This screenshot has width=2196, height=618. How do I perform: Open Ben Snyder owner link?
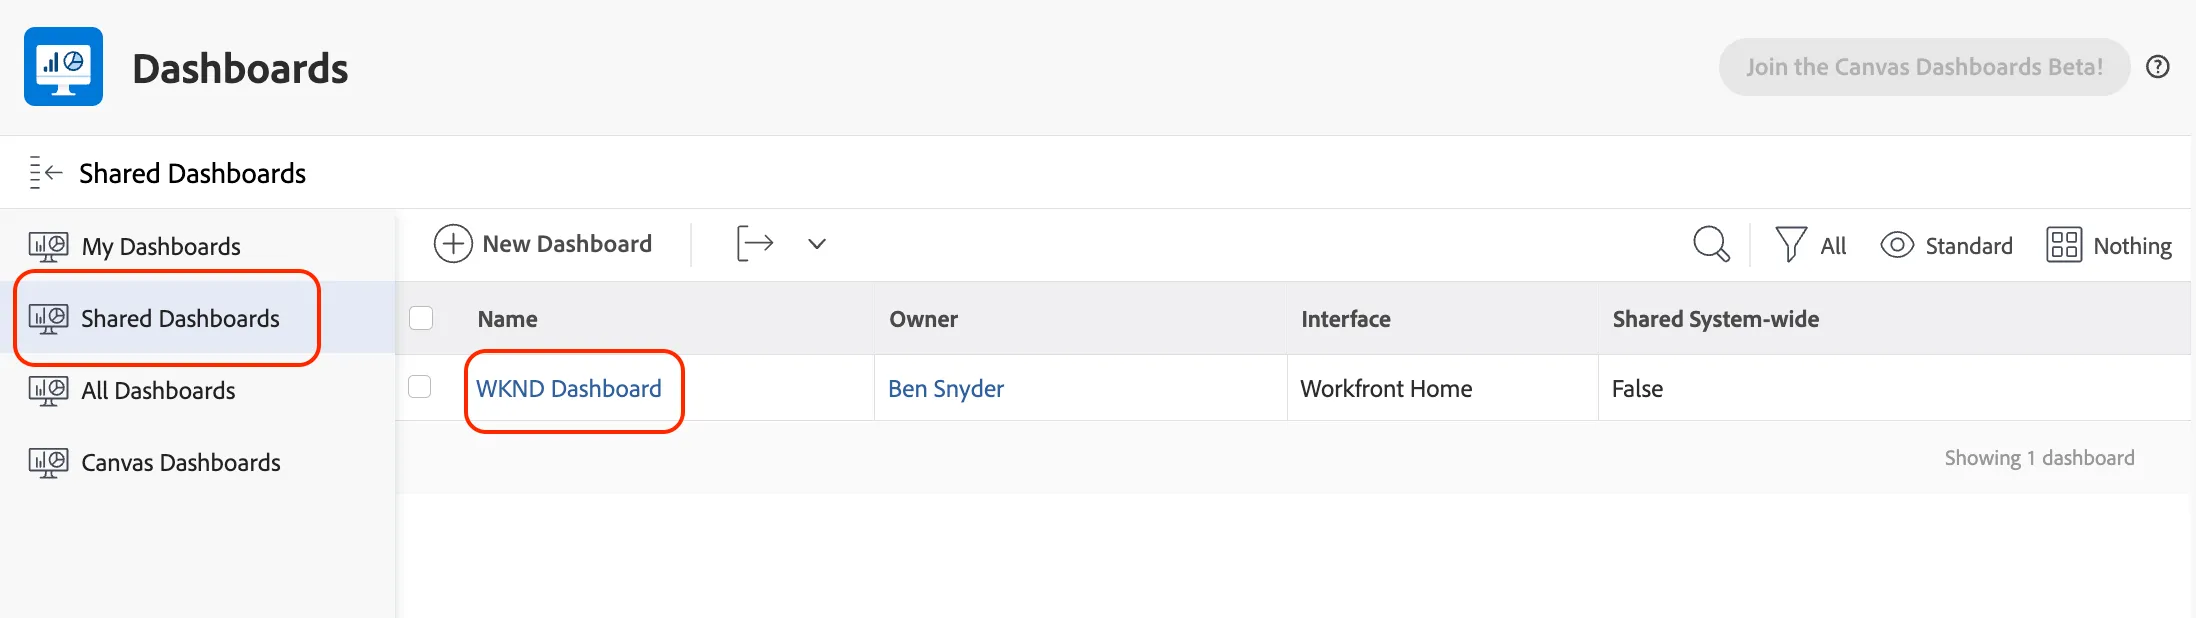pyautogui.click(x=946, y=388)
